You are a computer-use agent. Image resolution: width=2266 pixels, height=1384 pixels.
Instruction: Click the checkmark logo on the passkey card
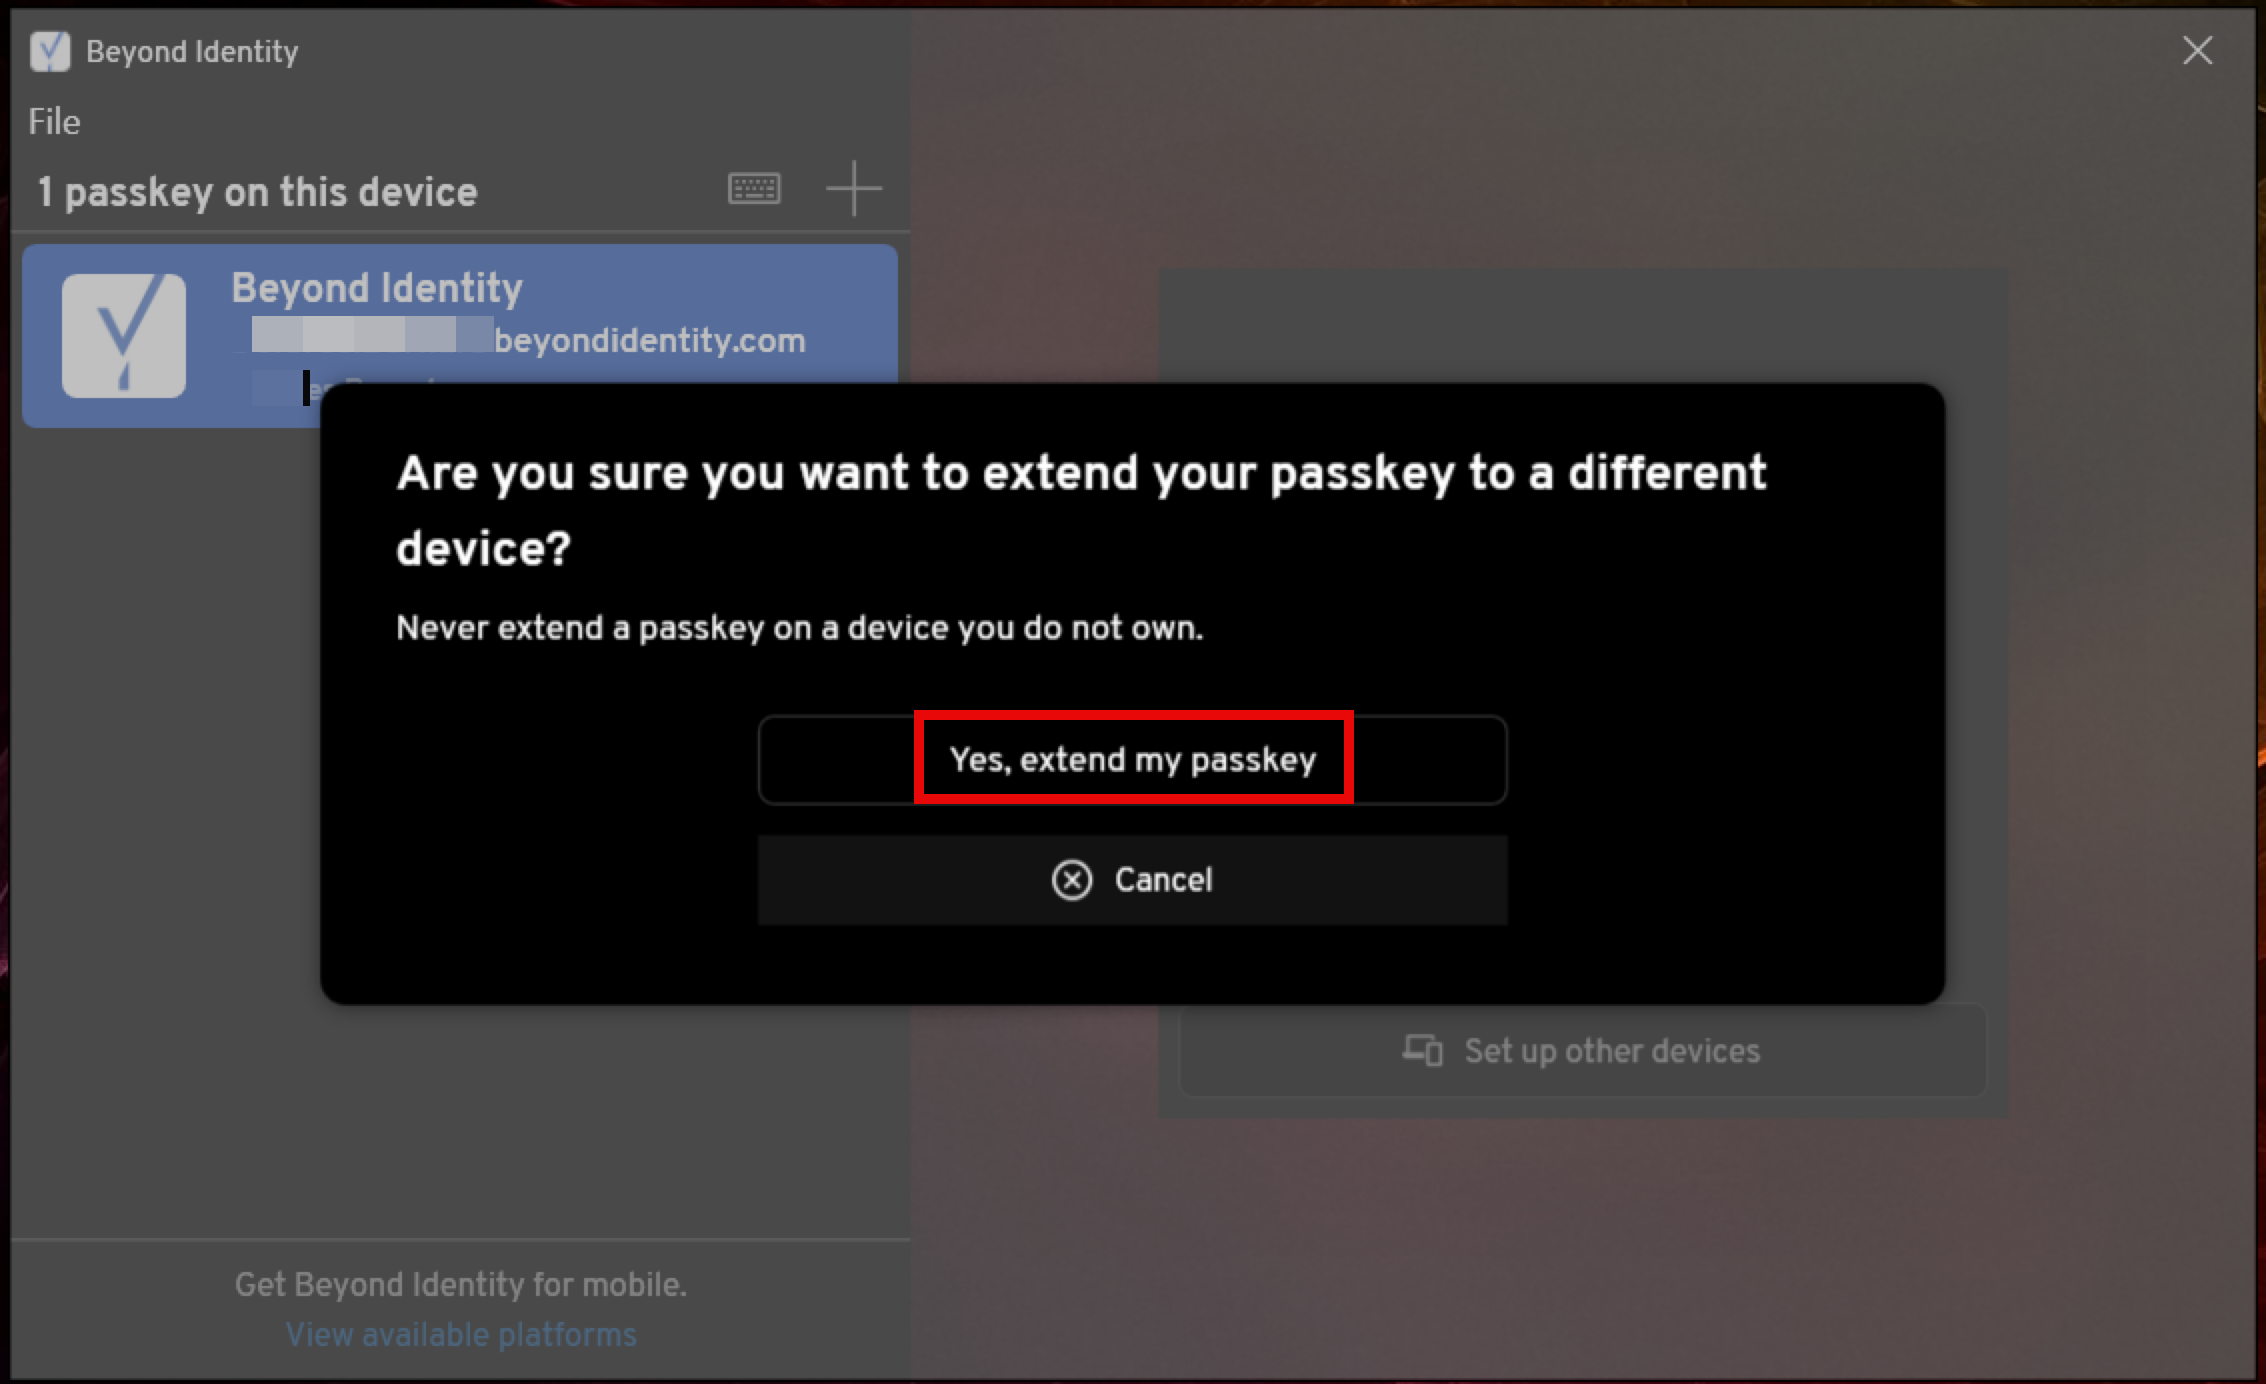tap(125, 335)
